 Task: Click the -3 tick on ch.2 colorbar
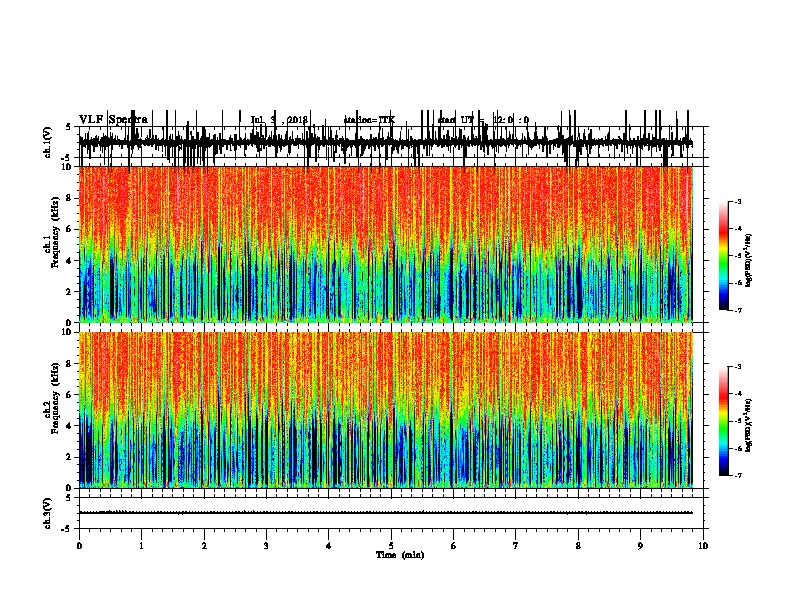point(737,367)
